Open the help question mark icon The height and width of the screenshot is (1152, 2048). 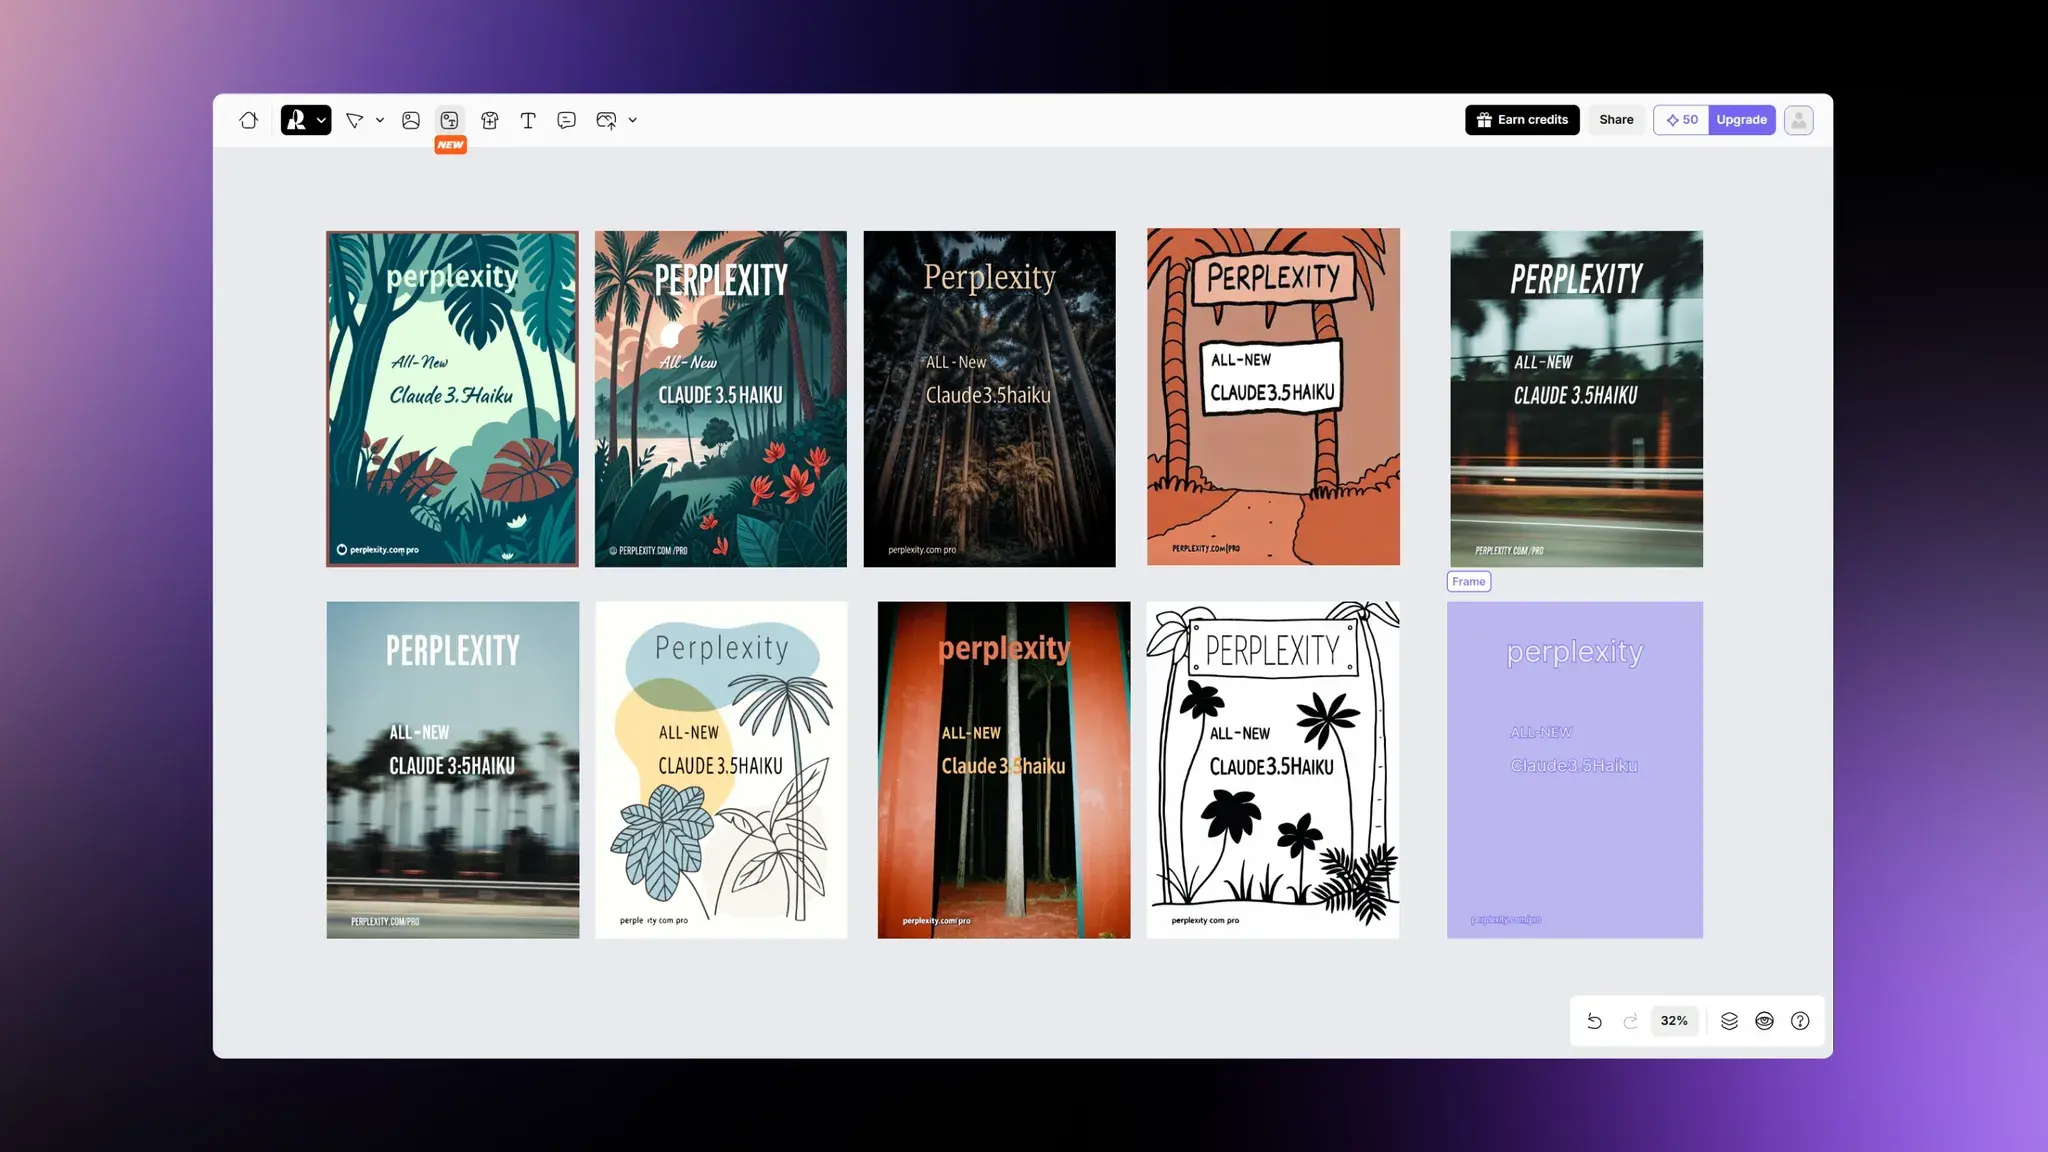click(x=1800, y=1021)
